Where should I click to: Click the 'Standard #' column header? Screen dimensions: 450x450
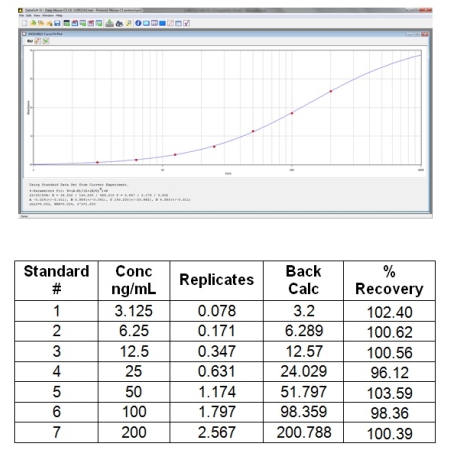click(x=56, y=280)
